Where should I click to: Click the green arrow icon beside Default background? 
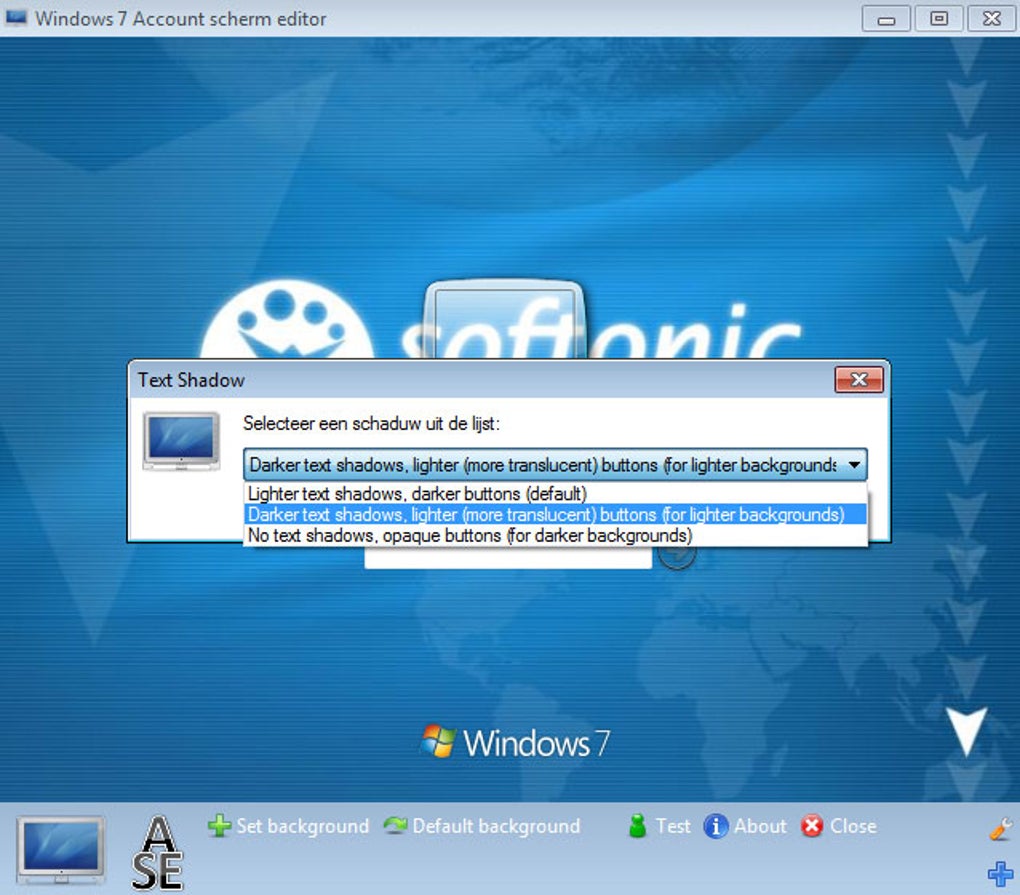point(395,825)
